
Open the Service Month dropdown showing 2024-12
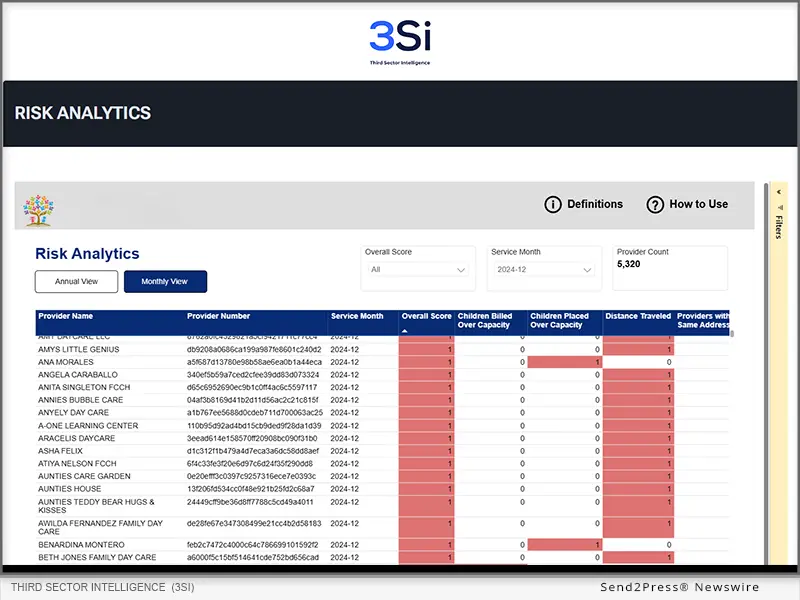[542, 268]
